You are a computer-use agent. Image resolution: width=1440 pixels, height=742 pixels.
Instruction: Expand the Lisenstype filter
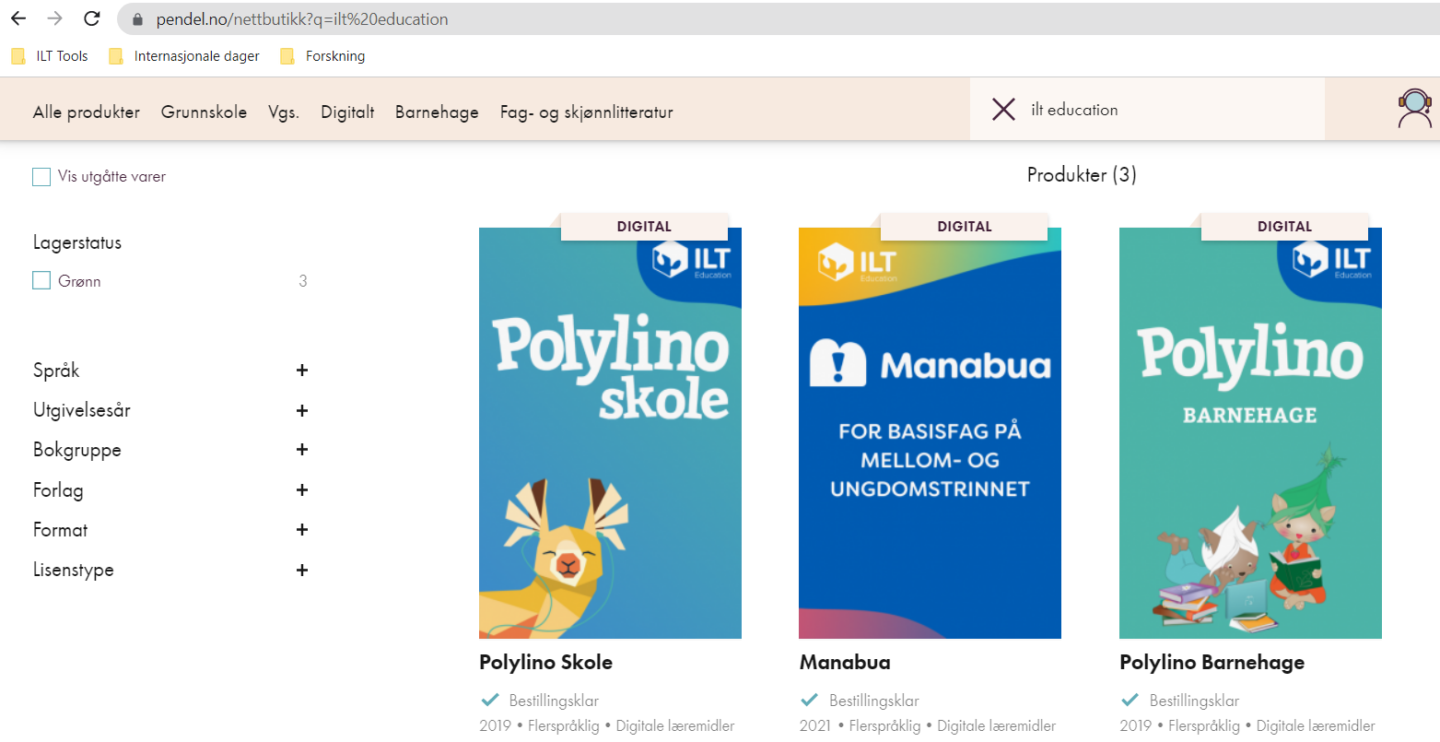(x=302, y=570)
